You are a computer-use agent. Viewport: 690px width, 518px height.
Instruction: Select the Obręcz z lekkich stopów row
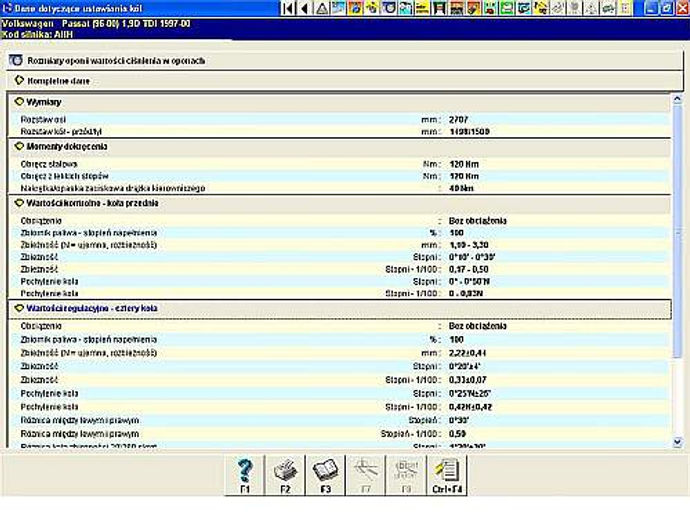339,176
